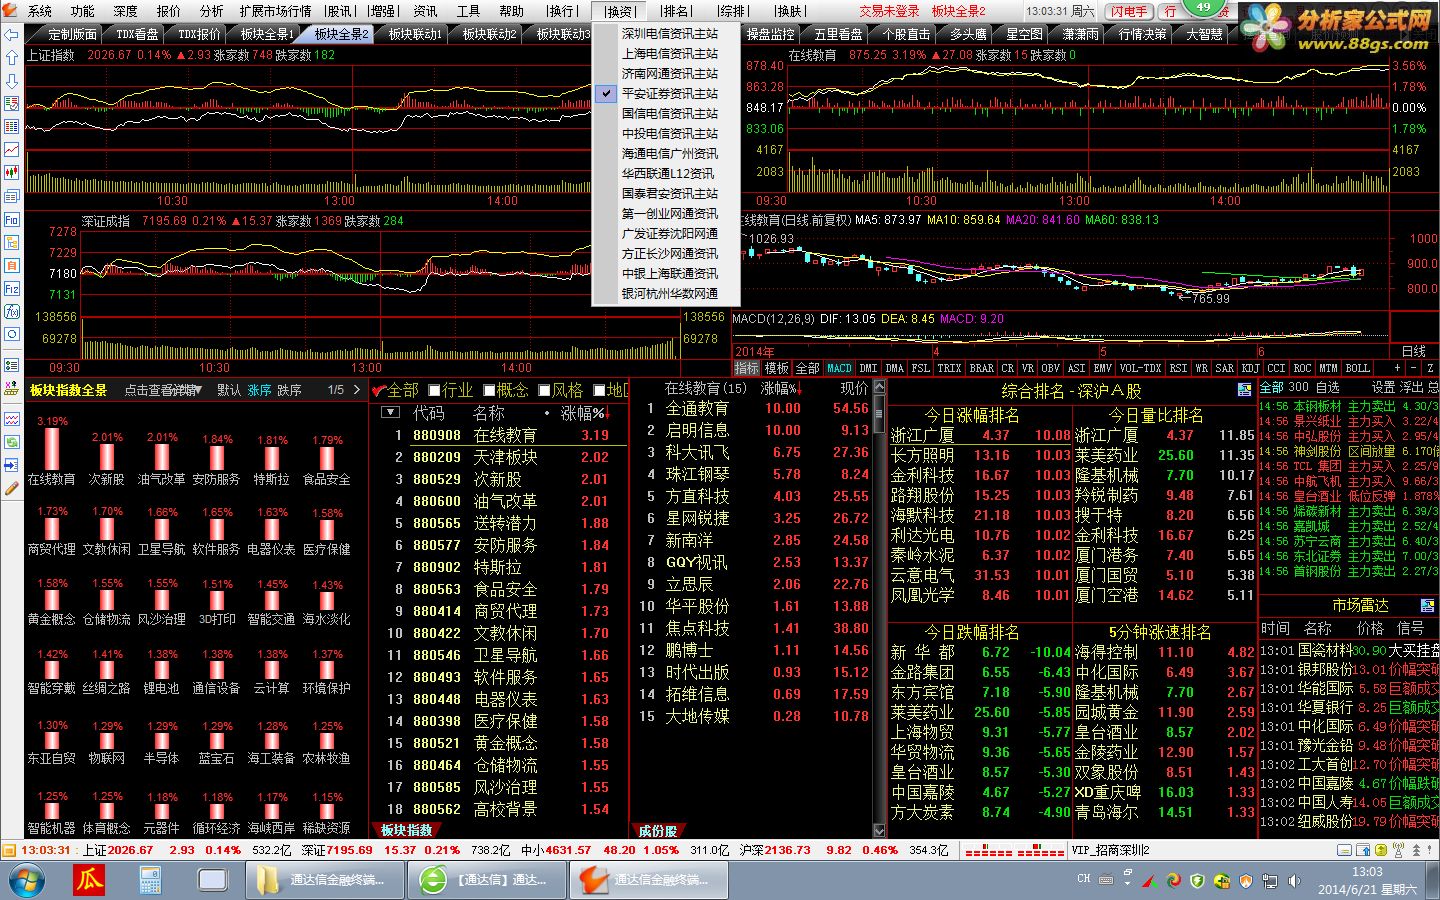Toggle the 行业 checkbox filter
The height and width of the screenshot is (900, 1440).
click(x=434, y=390)
